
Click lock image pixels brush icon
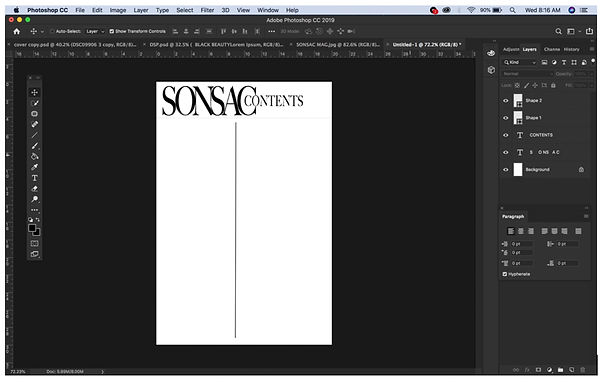click(527, 85)
